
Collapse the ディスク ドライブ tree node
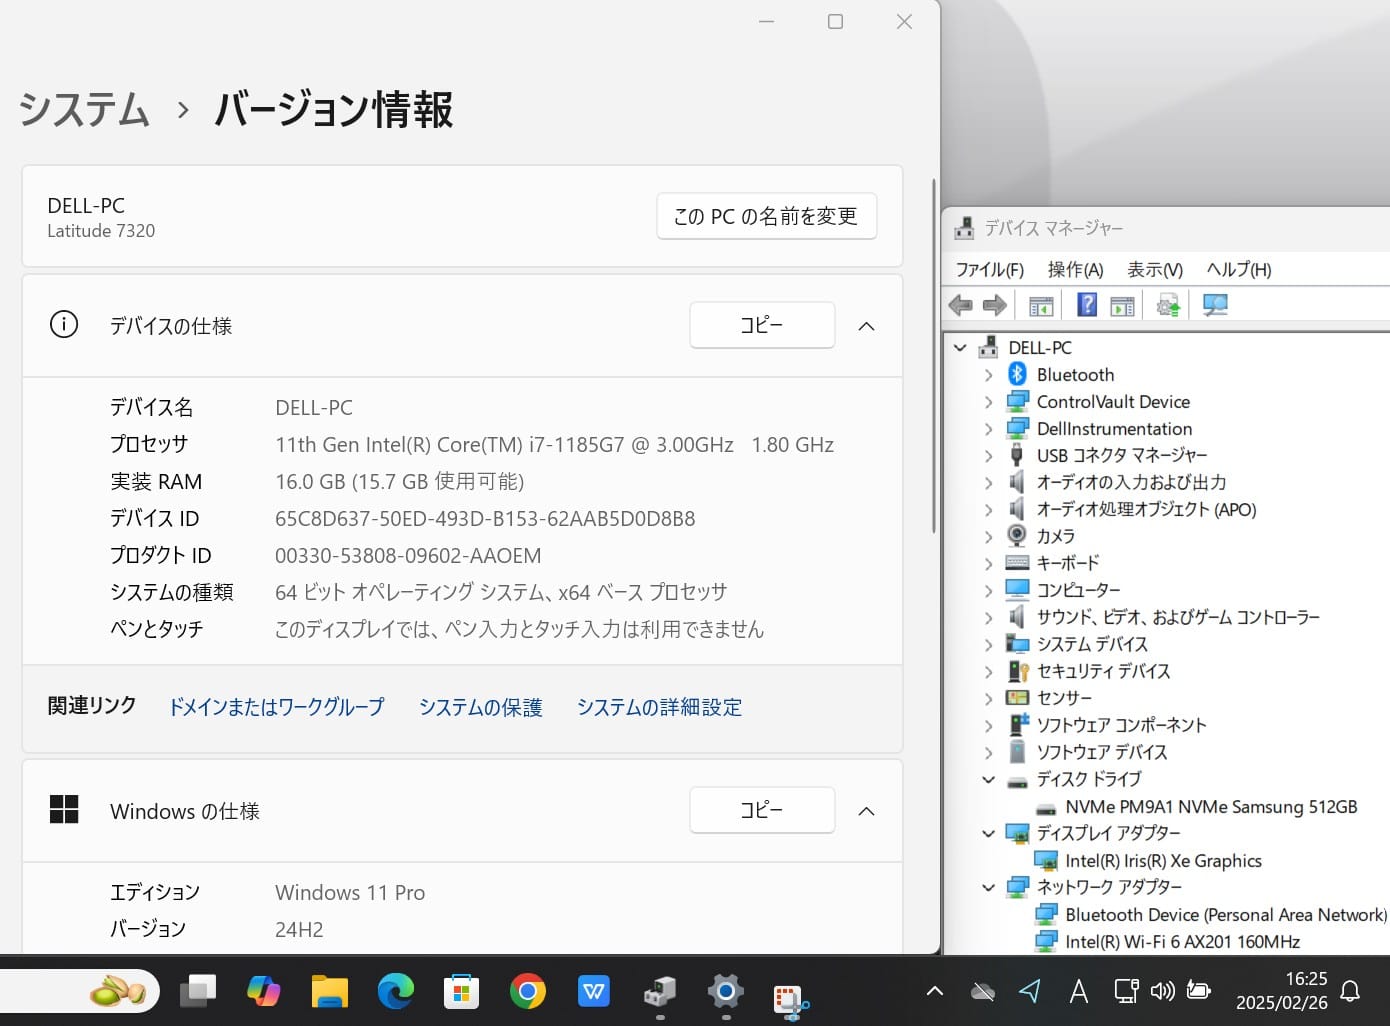click(x=988, y=779)
